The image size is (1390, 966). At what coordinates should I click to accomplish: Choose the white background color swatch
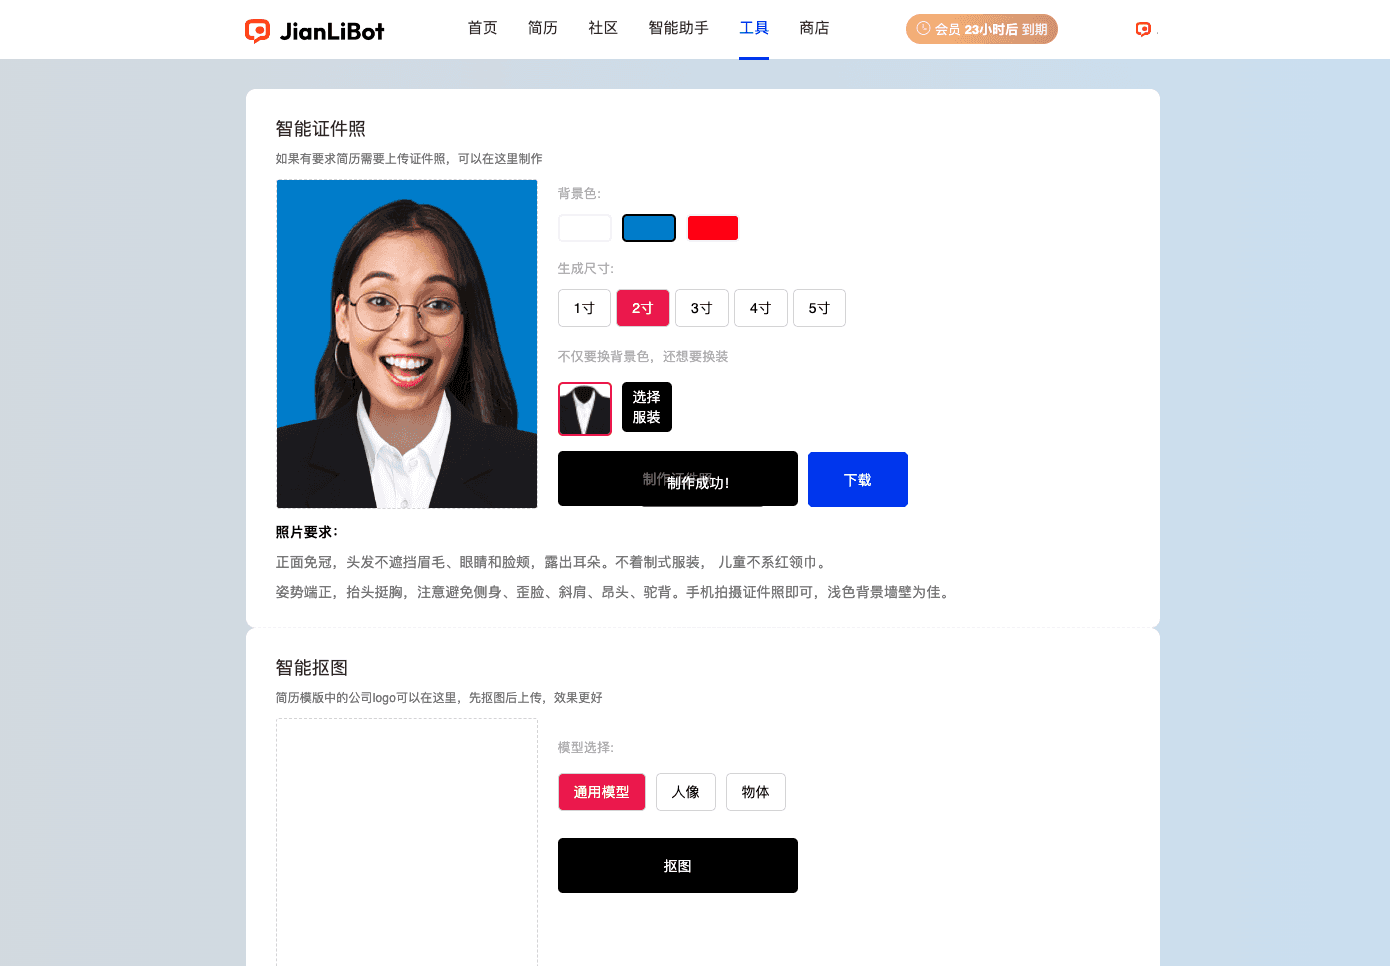(x=585, y=228)
